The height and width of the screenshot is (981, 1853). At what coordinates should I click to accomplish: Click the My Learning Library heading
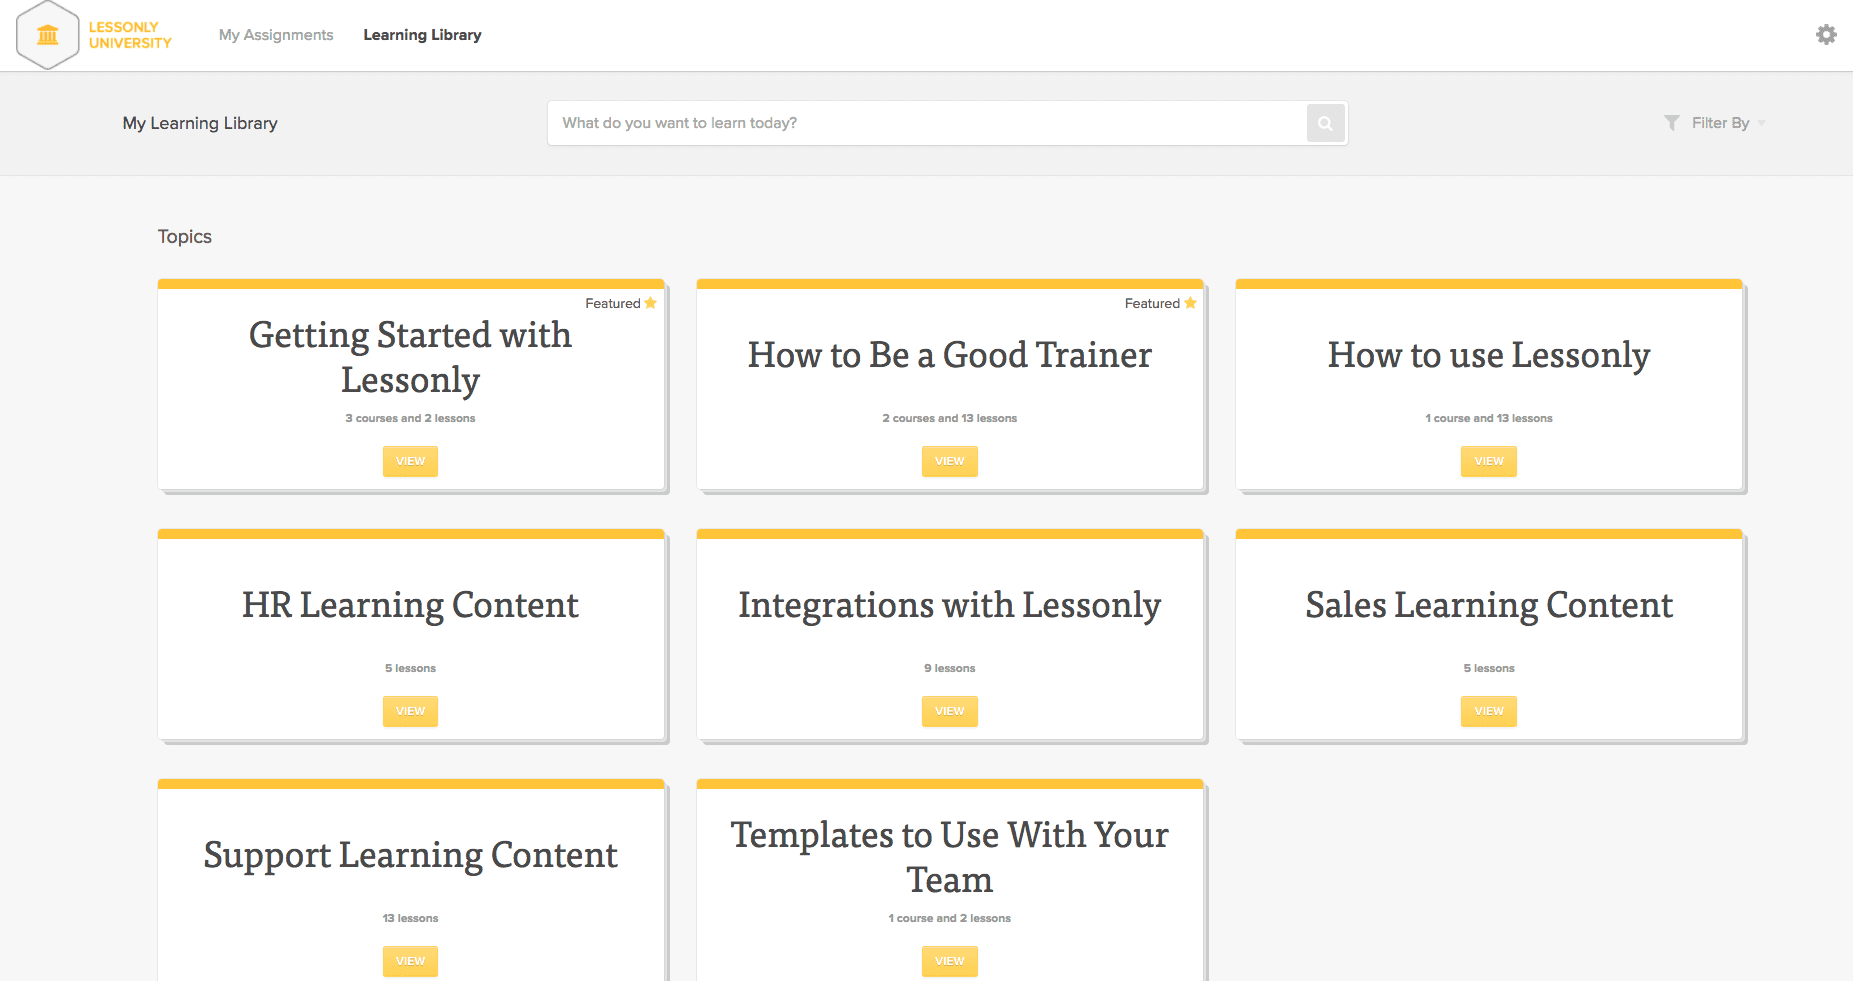pyautogui.click(x=200, y=123)
